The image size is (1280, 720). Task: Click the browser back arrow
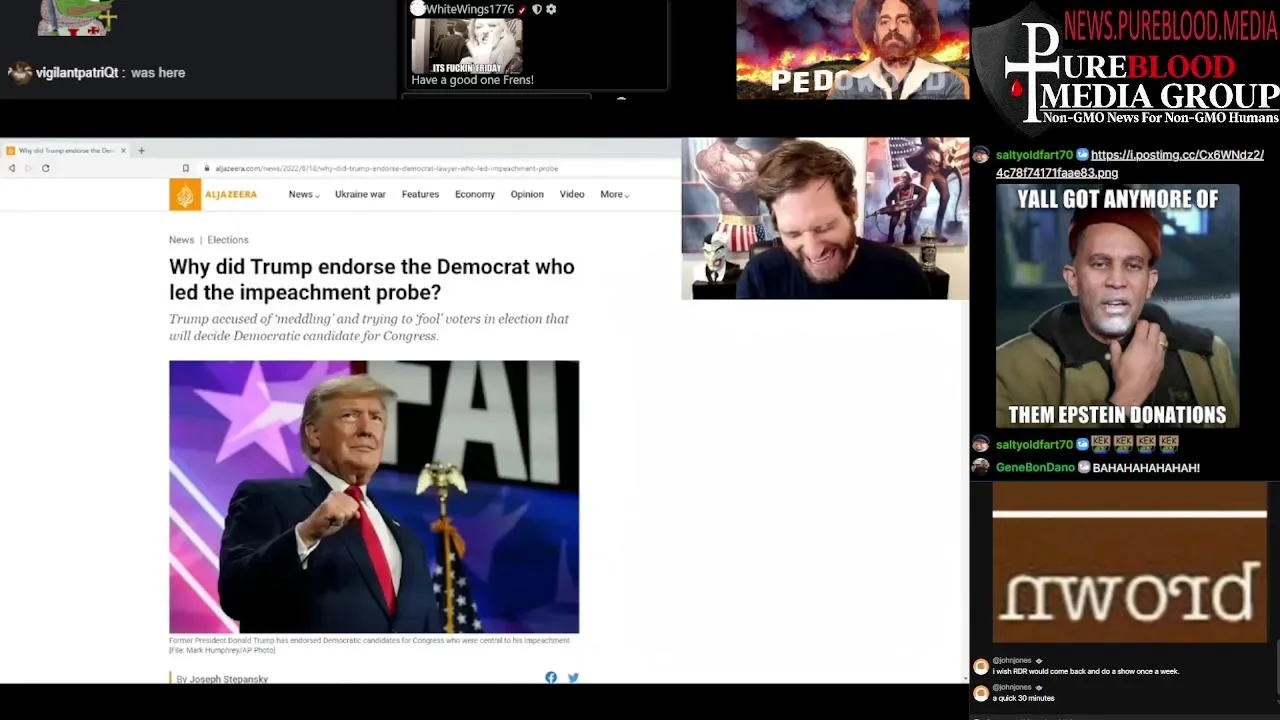pyautogui.click(x=11, y=168)
